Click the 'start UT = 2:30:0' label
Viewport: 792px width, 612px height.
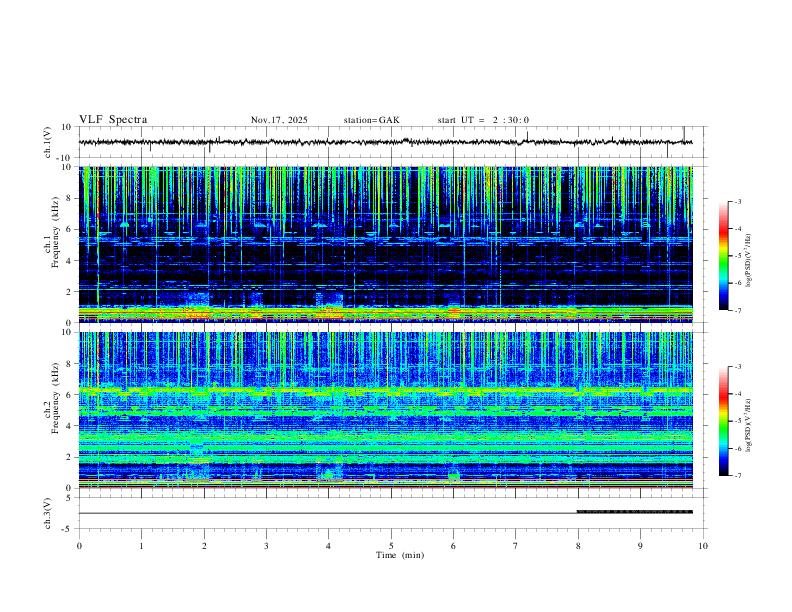(x=483, y=120)
